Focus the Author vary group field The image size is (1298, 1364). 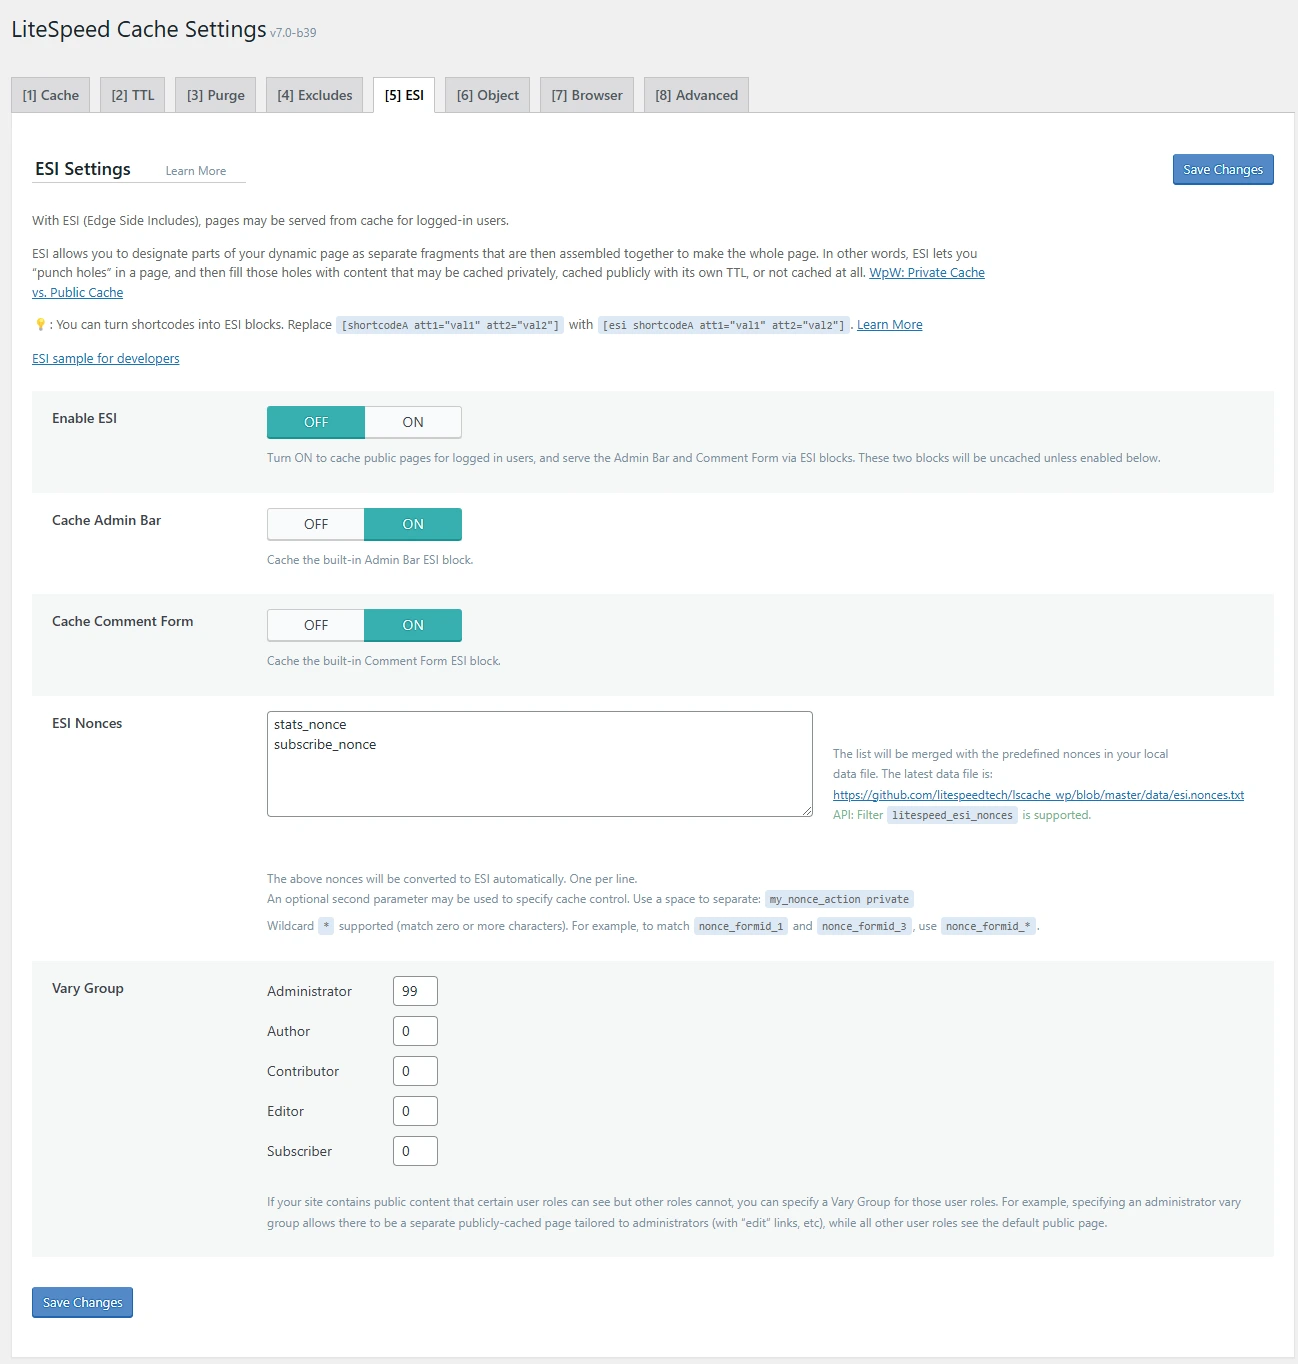(x=415, y=1031)
